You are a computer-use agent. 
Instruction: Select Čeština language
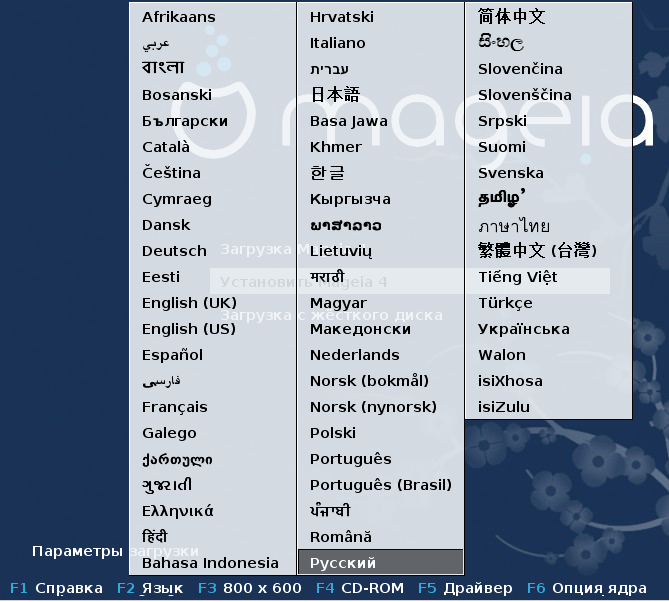171,173
